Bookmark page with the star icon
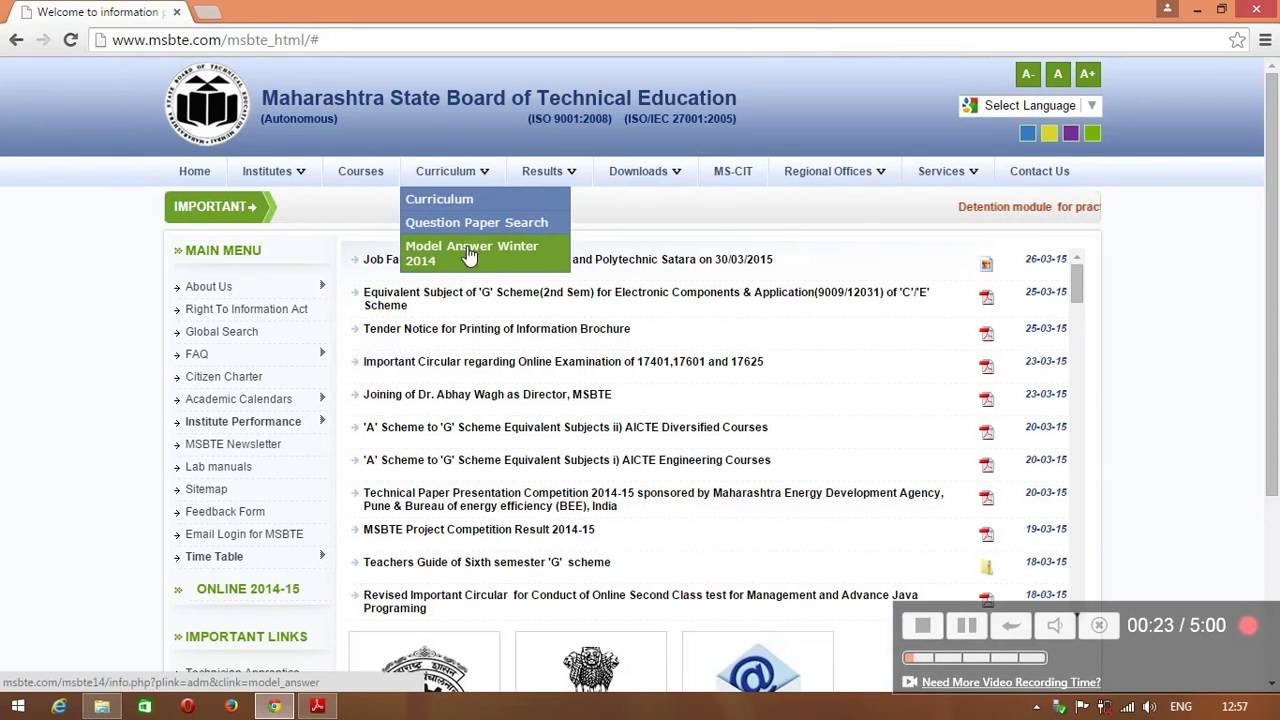This screenshot has width=1280, height=720. click(x=1237, y=40)
